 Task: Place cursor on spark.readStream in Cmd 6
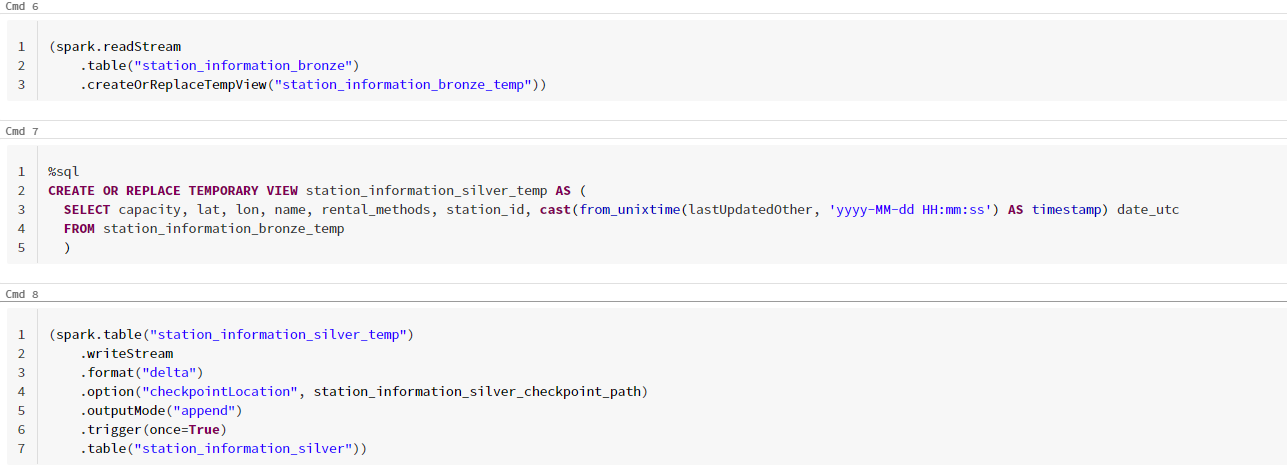click(118, 46)
